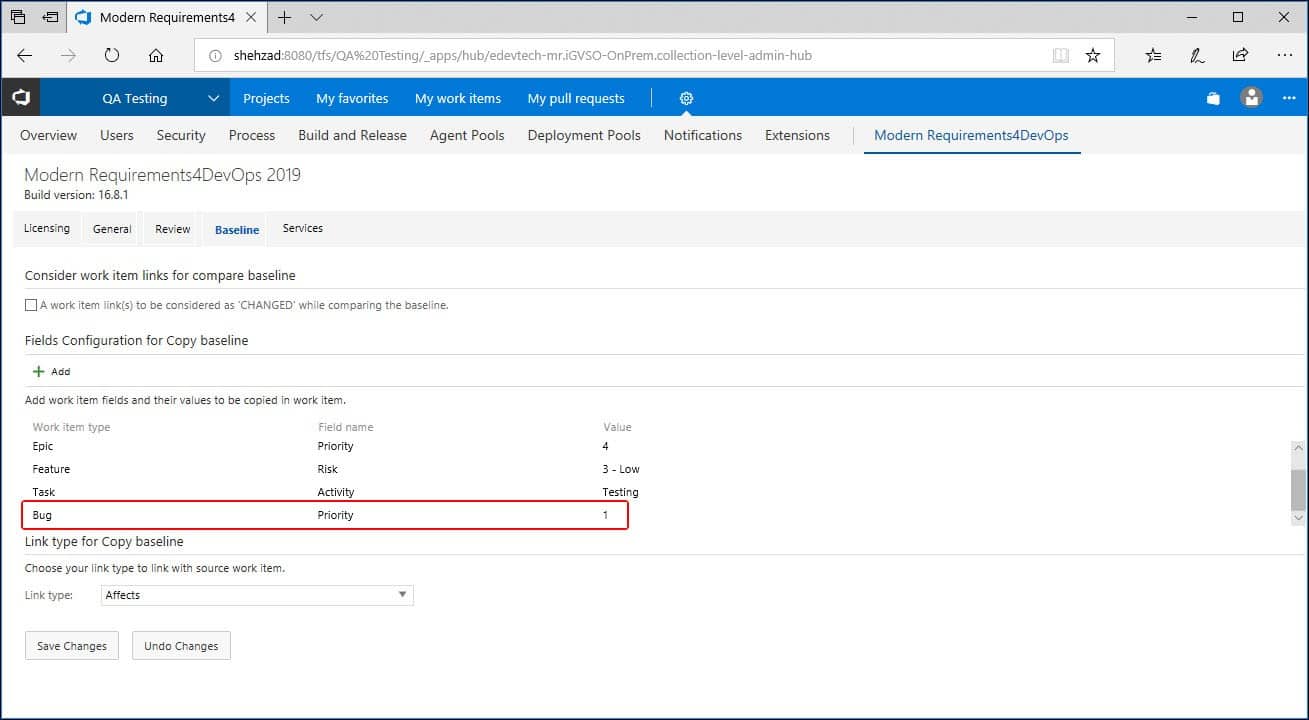Open the Link type Affects dropdown
Screen dimensions: 1309x720
pyautogui.click(x=257, y=595)
